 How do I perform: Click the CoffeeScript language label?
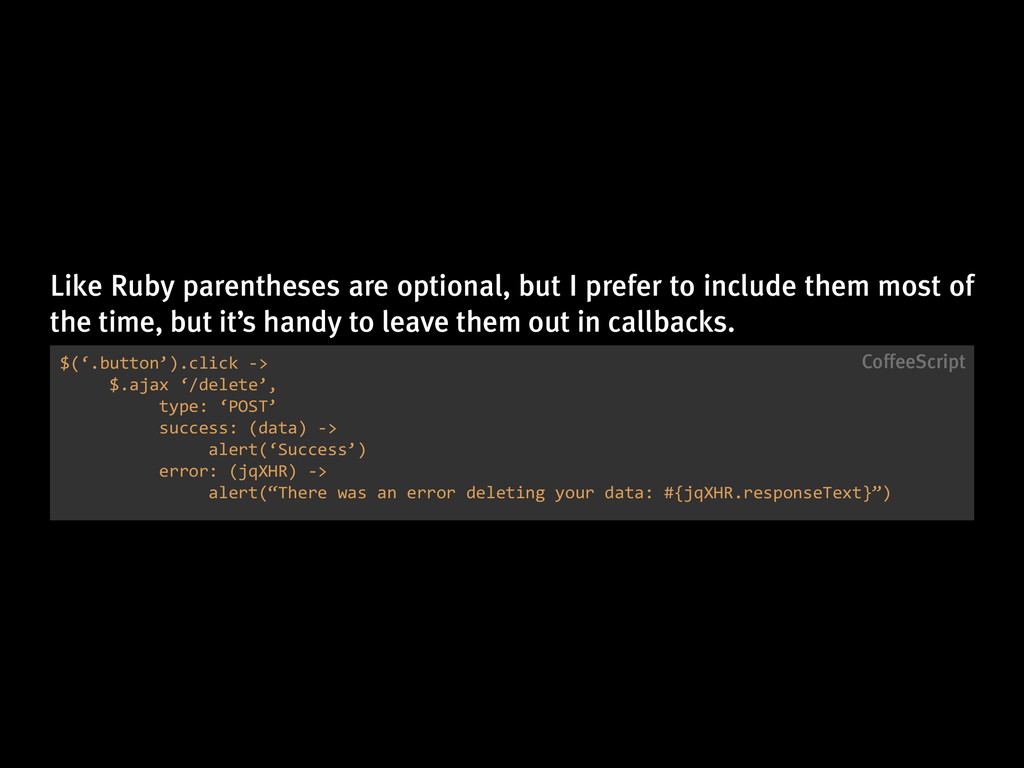tap(913, 362)
